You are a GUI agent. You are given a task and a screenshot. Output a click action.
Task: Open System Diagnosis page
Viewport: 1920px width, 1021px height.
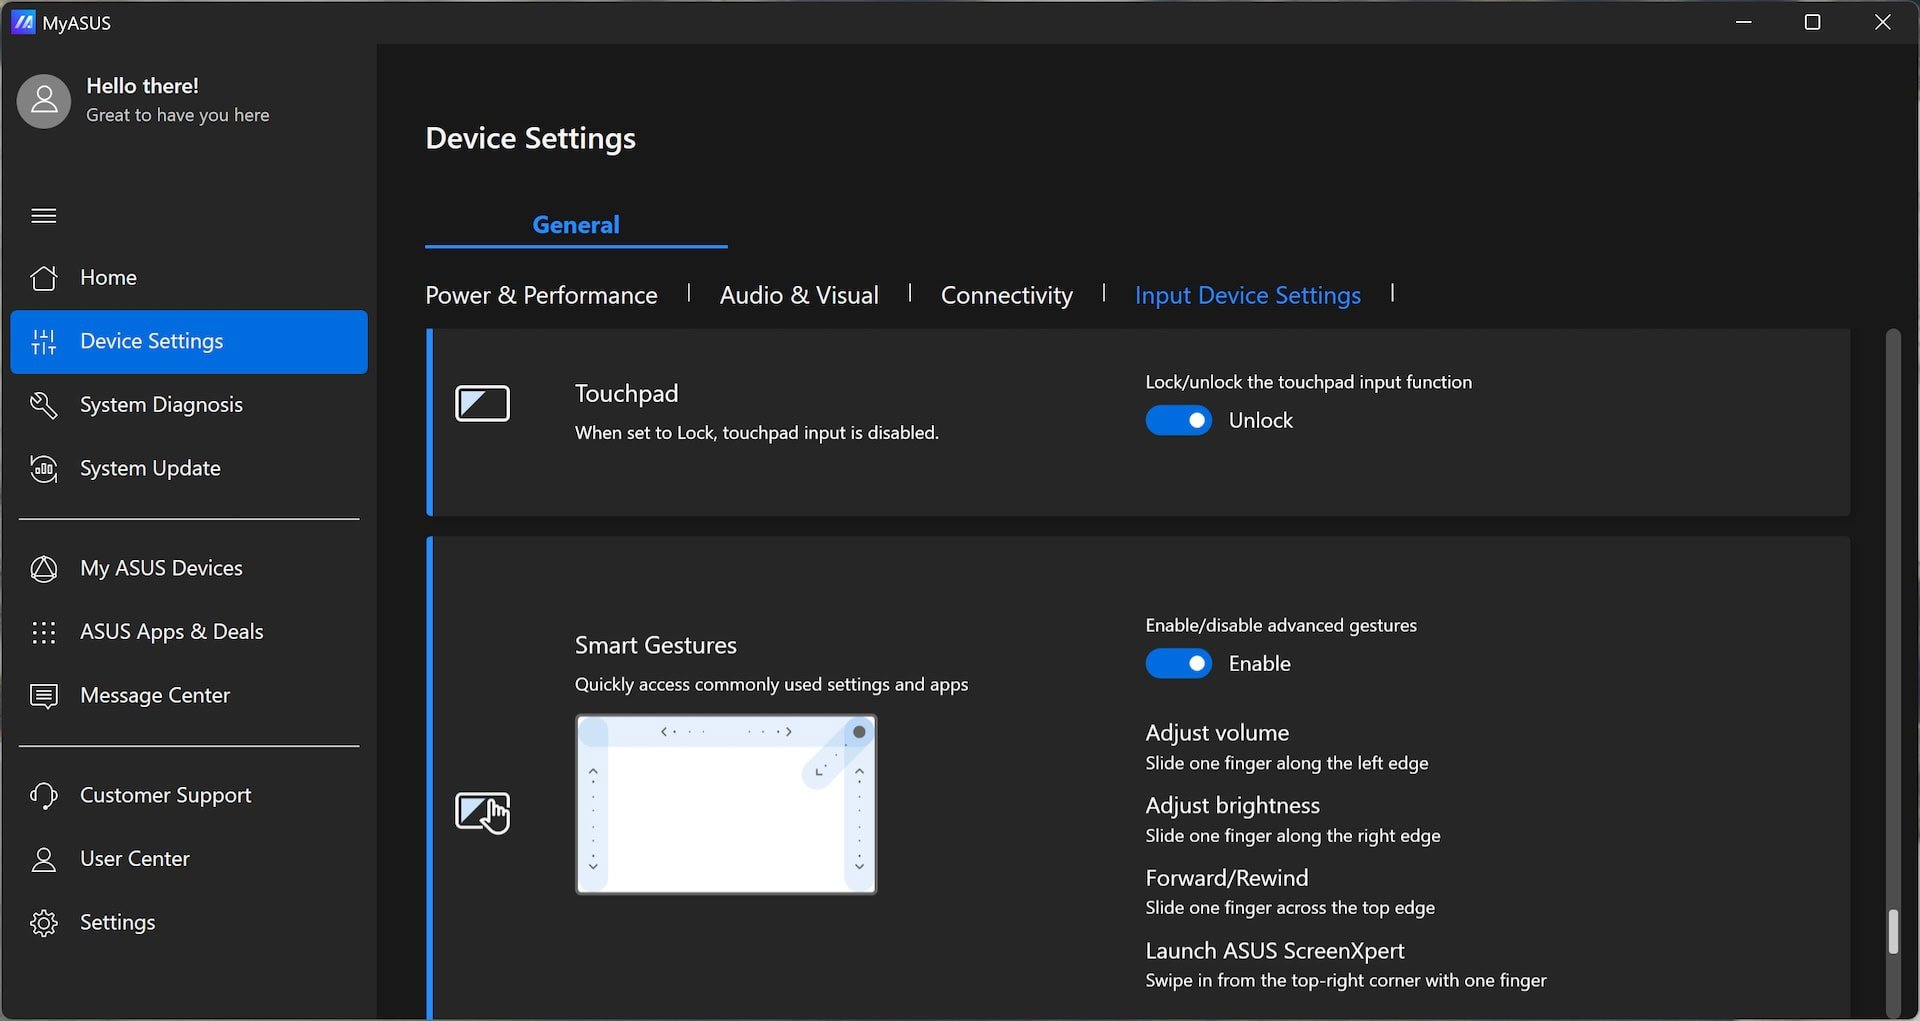tap(189, 404)
